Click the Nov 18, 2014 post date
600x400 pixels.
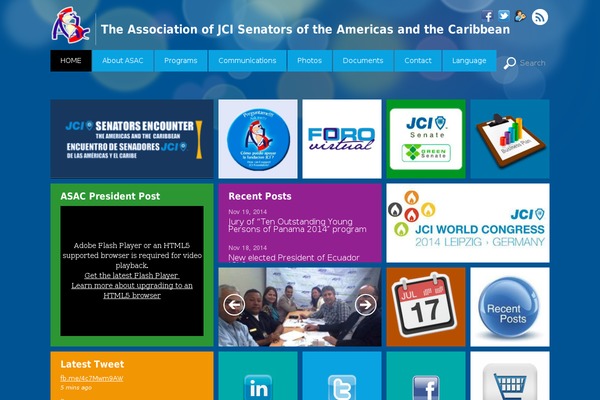point(248,248)
